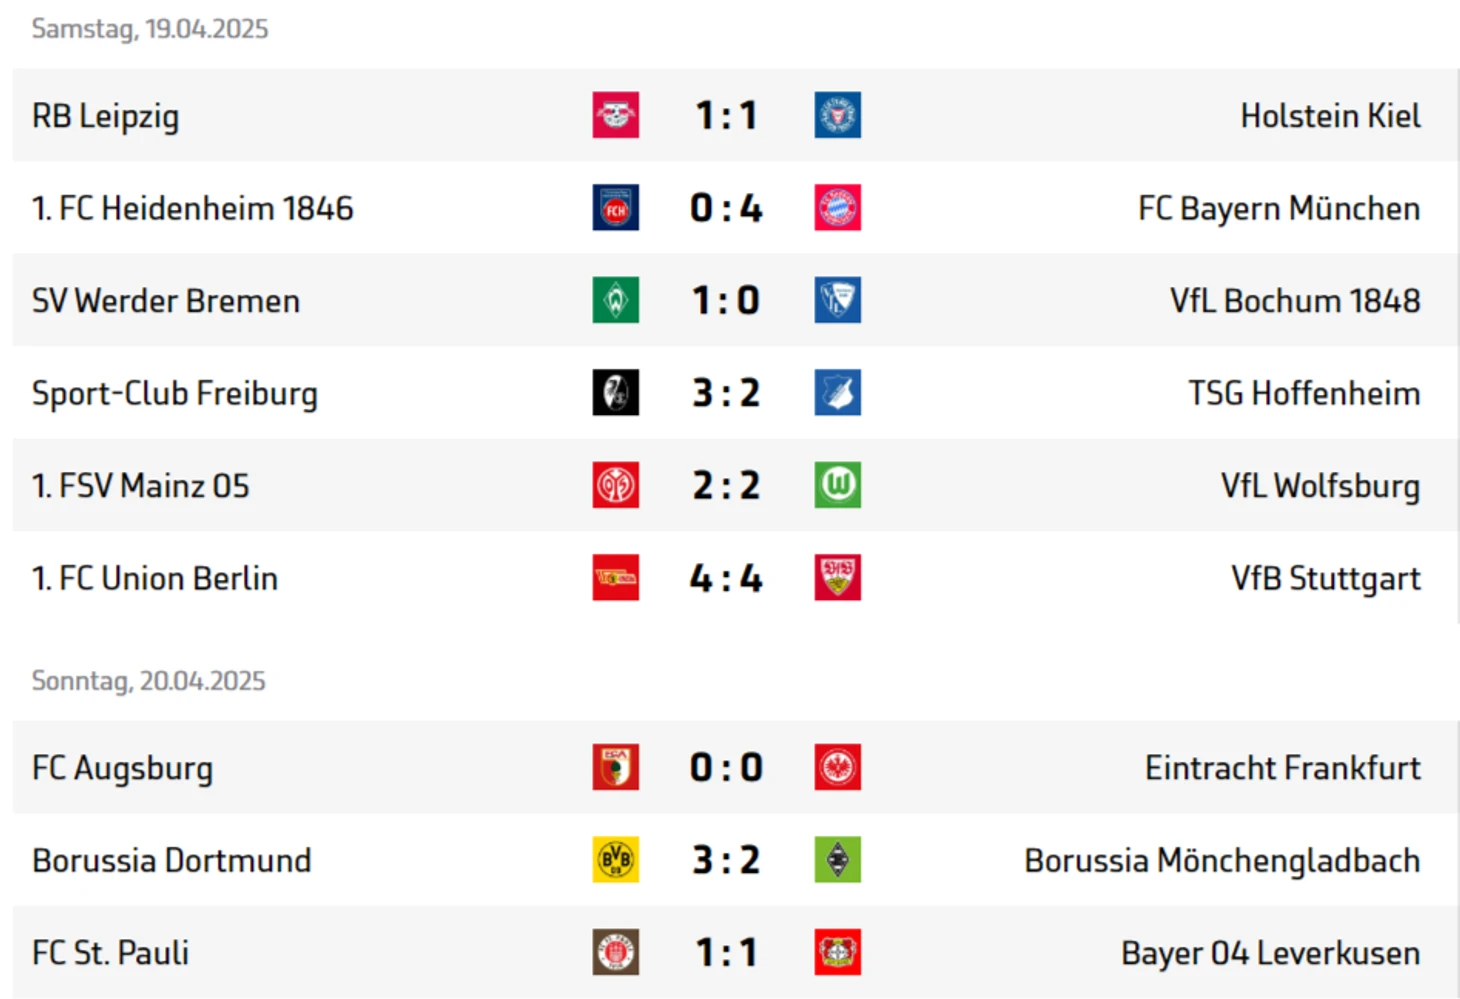The height and width of the screenshot is (999, 1460).
Task: Open the 3:2 Dortmund–Mönchengladbach score
Action: (x=726, y=860)
